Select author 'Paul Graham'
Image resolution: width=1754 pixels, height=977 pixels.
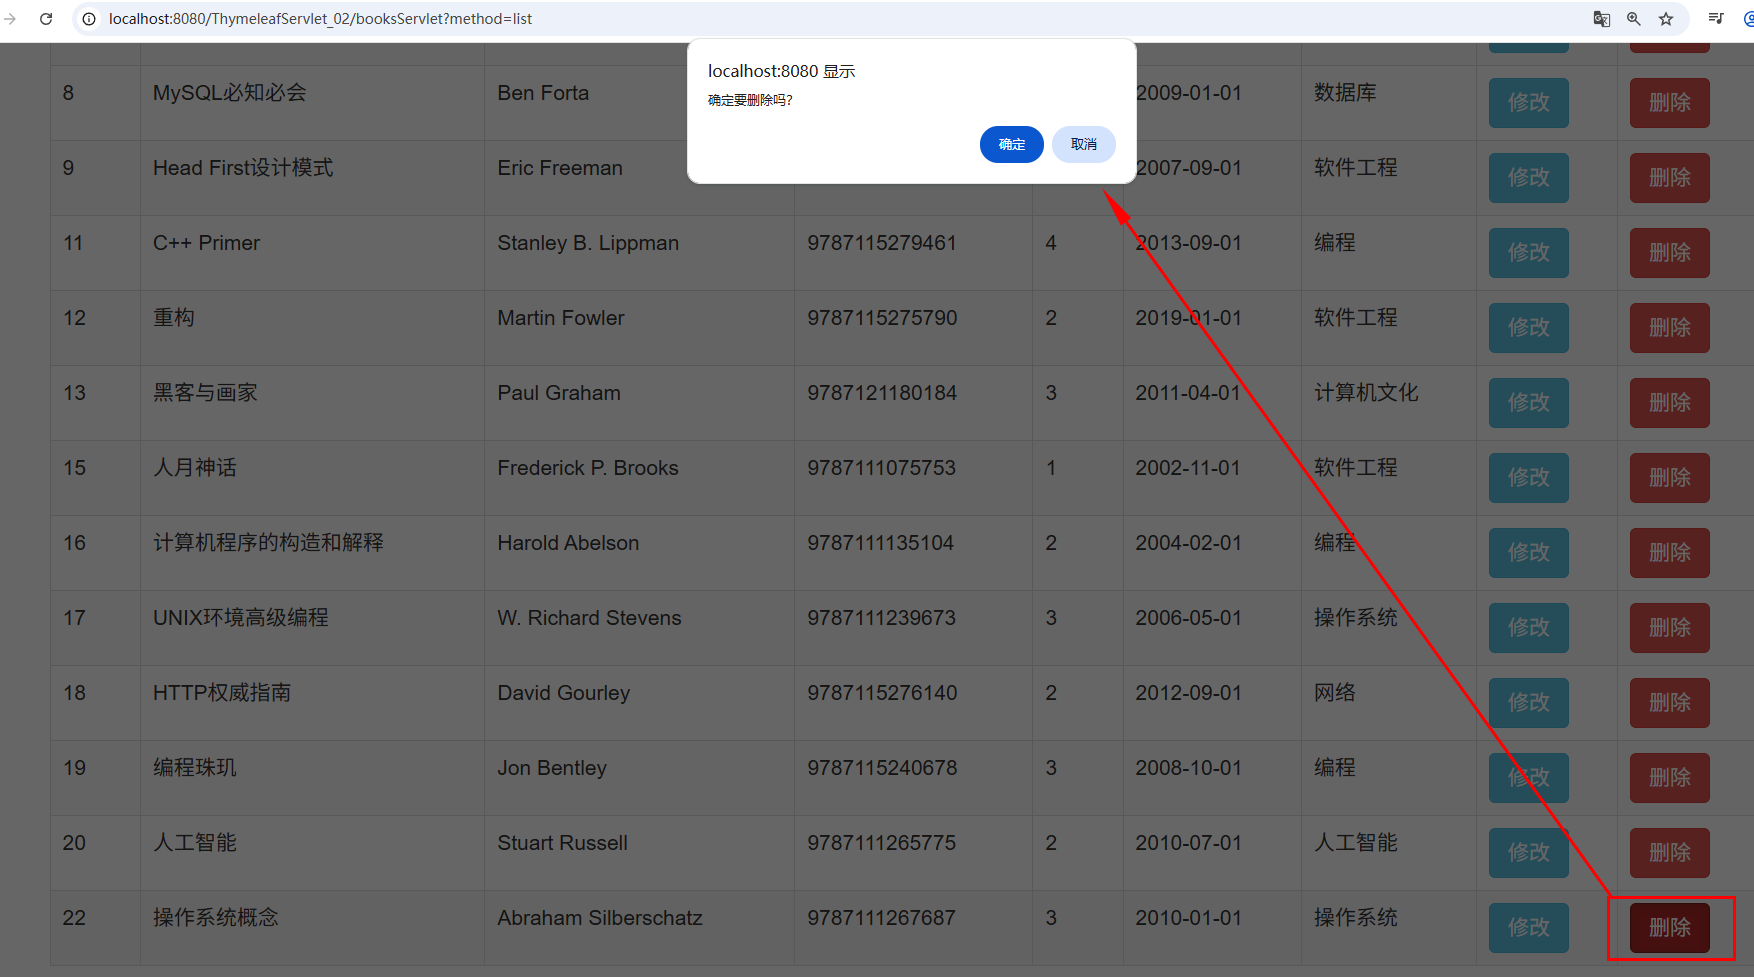[559, 393]
